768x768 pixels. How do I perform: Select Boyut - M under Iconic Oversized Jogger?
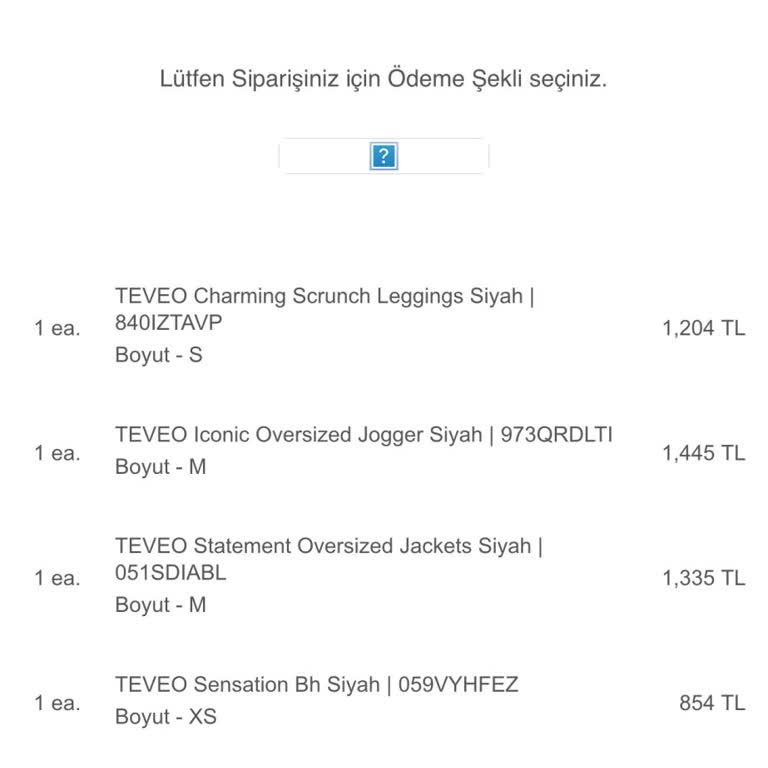coord(160,467)
